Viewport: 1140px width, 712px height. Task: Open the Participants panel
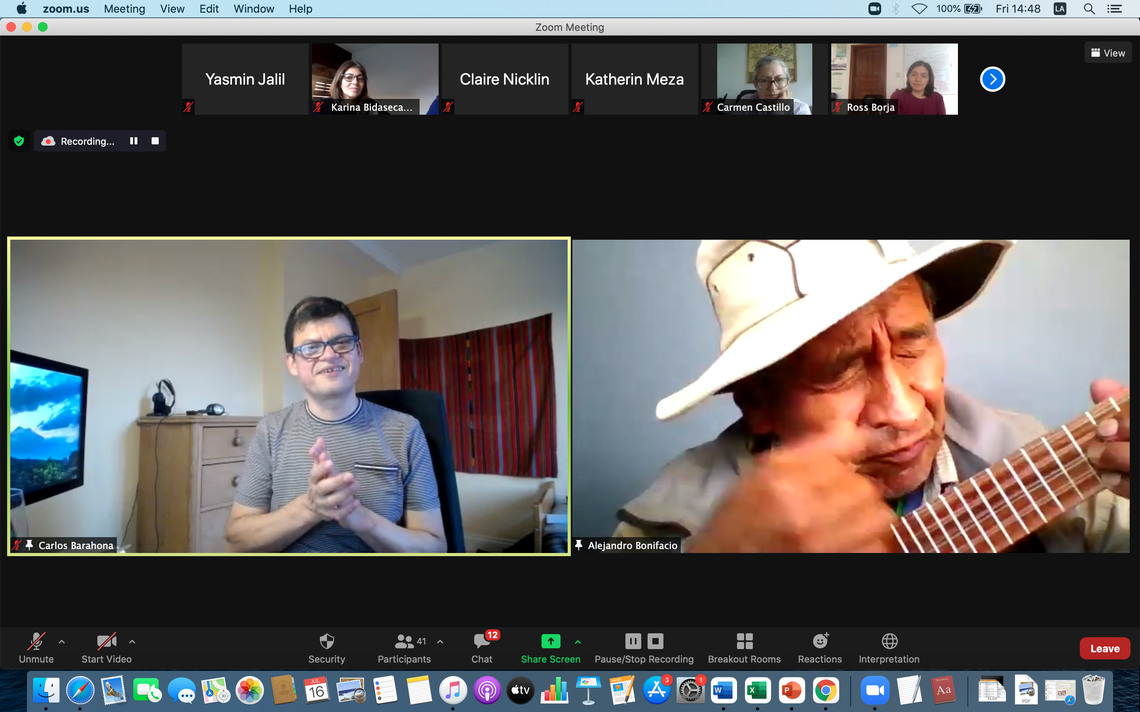coord(404,642)
